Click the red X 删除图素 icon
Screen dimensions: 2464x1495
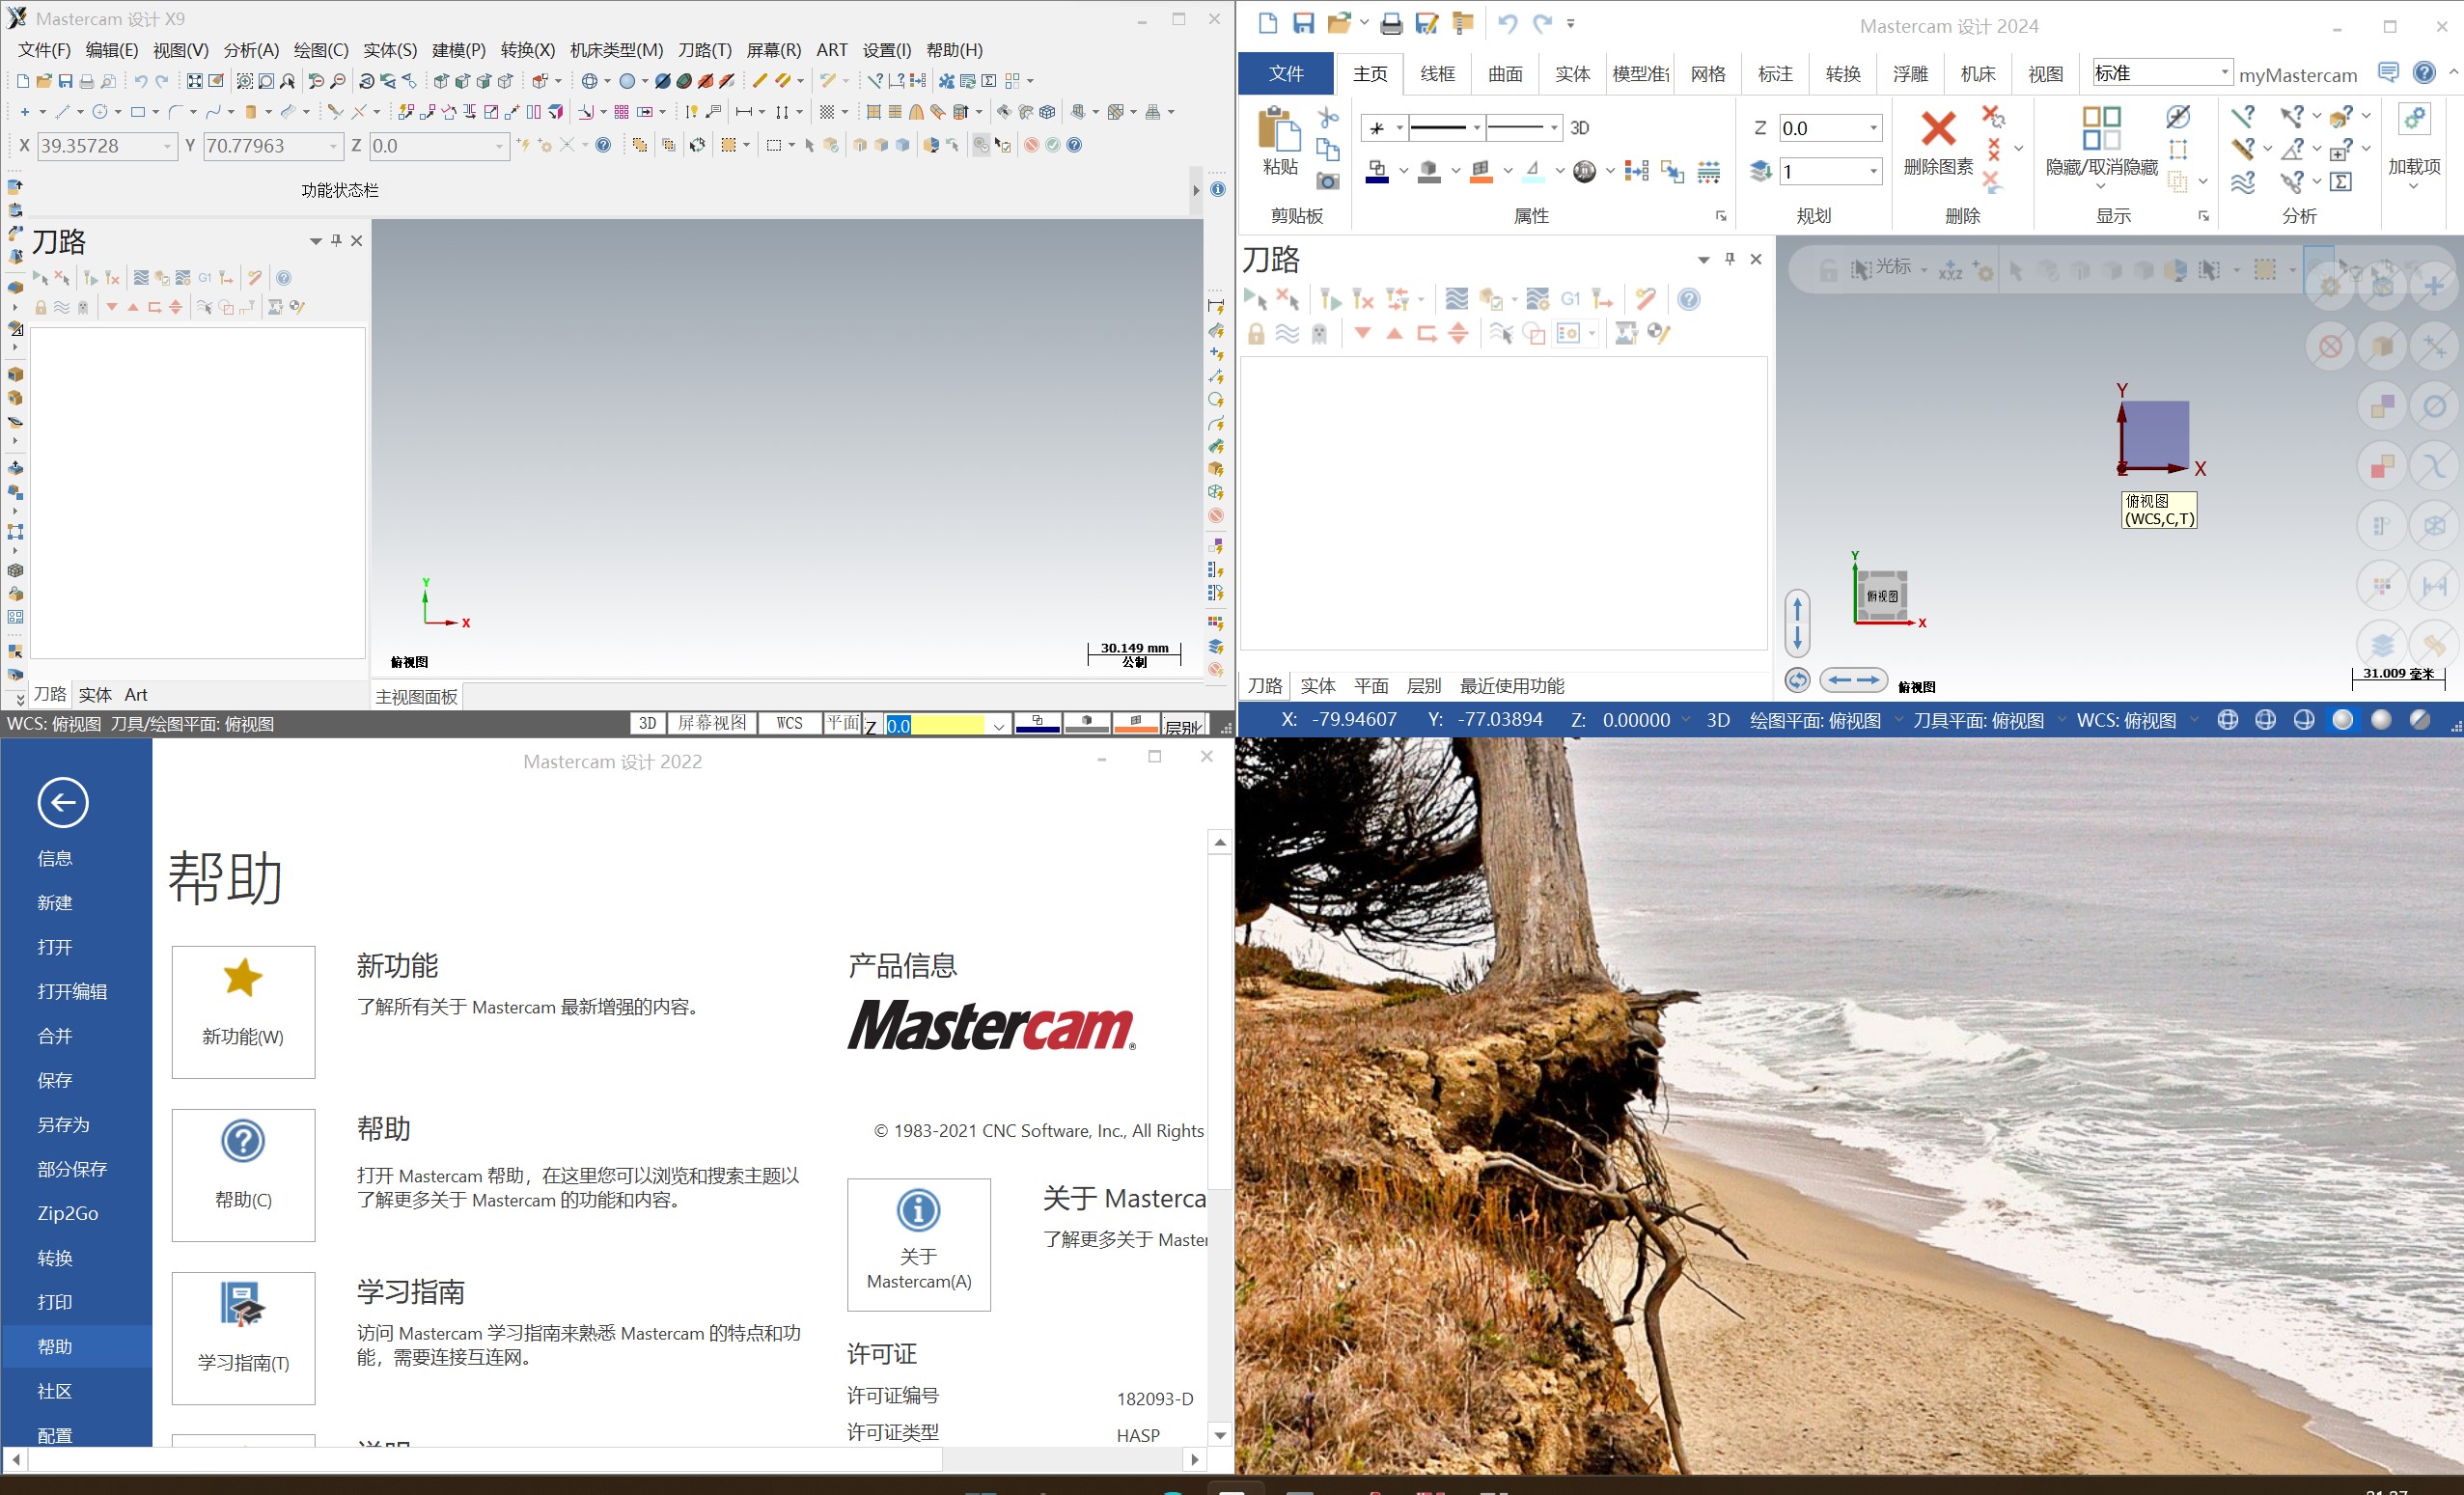1938,128
